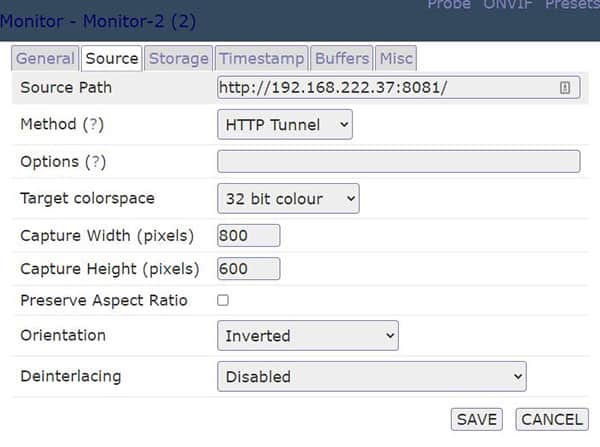Open the Timestamp tab
The width and height of the screenshot is (600, 447).
coord(262,59)
